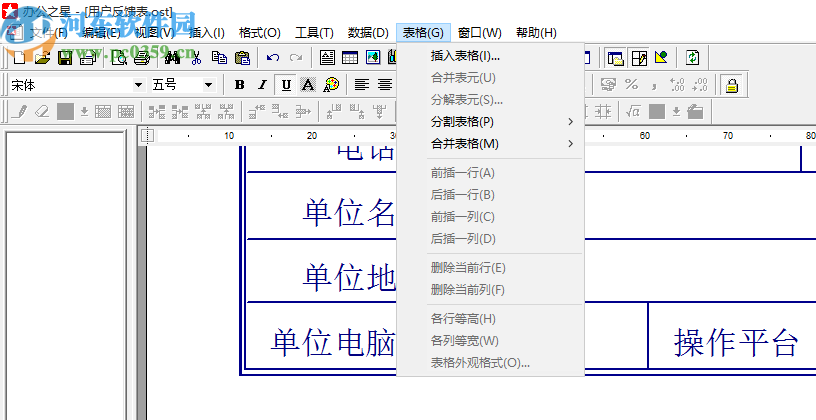Click the gray swatch beside the eraser
Screen dimensions: 816x420
click(x=65, y=111)
